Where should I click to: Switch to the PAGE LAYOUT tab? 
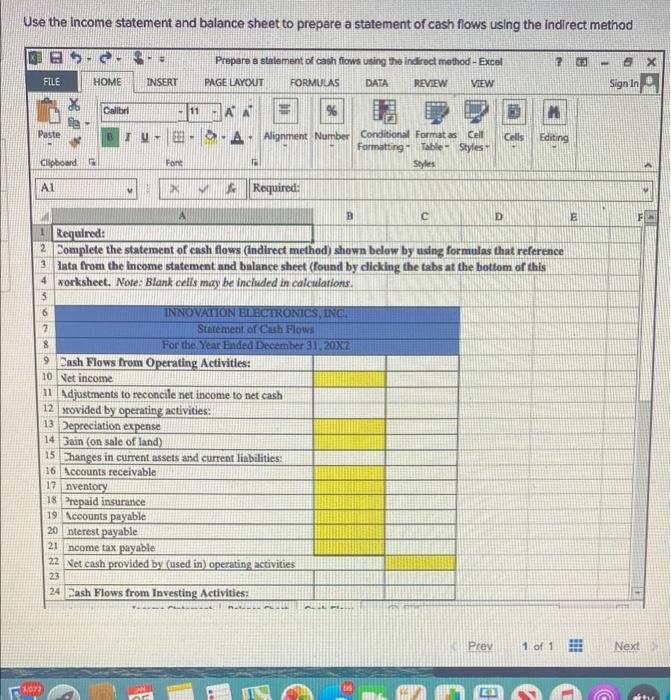coord(233,83)
